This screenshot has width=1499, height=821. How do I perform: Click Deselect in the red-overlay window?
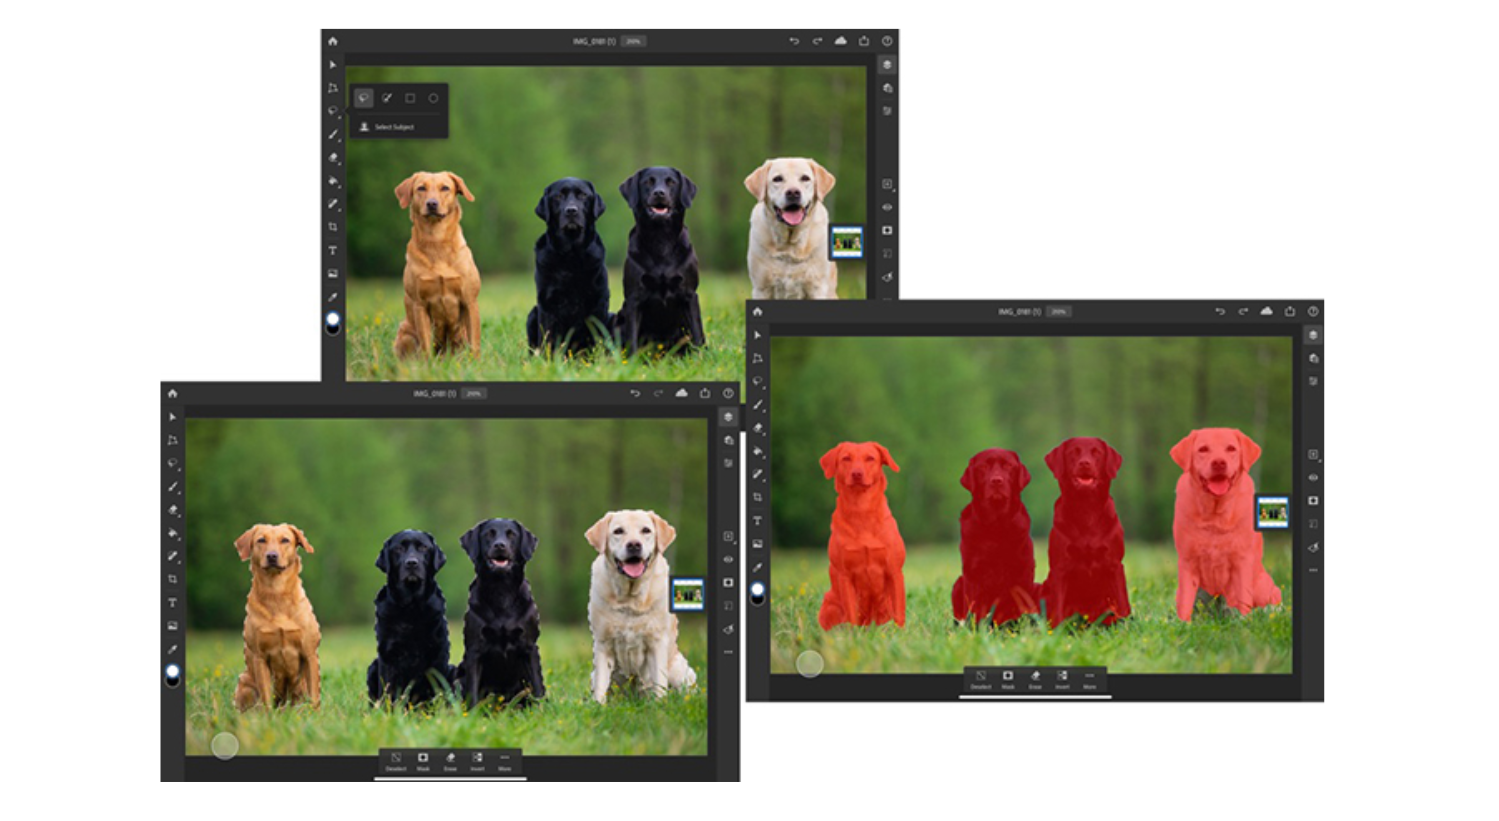(981, 679)
